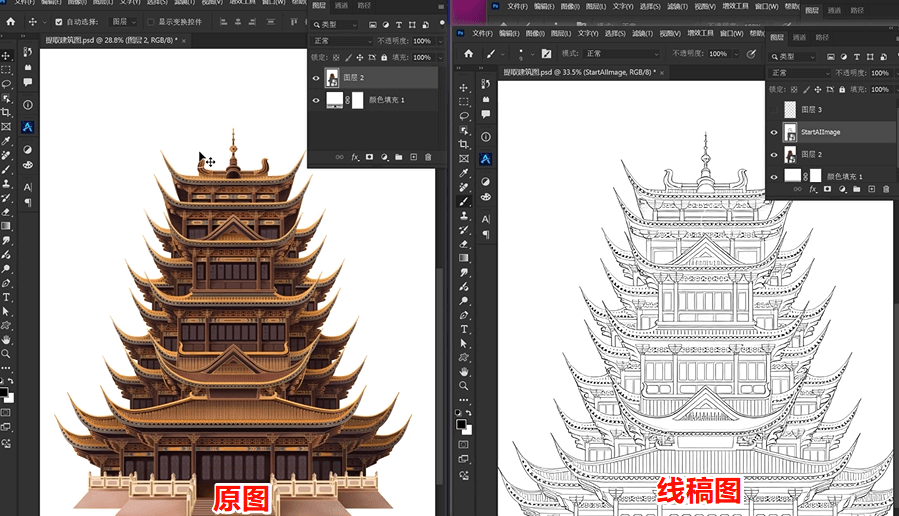Open blue plugin panel icon in left window
This screenshot has height=516, width=899.
pyautogui.click(x=27, y=127)
